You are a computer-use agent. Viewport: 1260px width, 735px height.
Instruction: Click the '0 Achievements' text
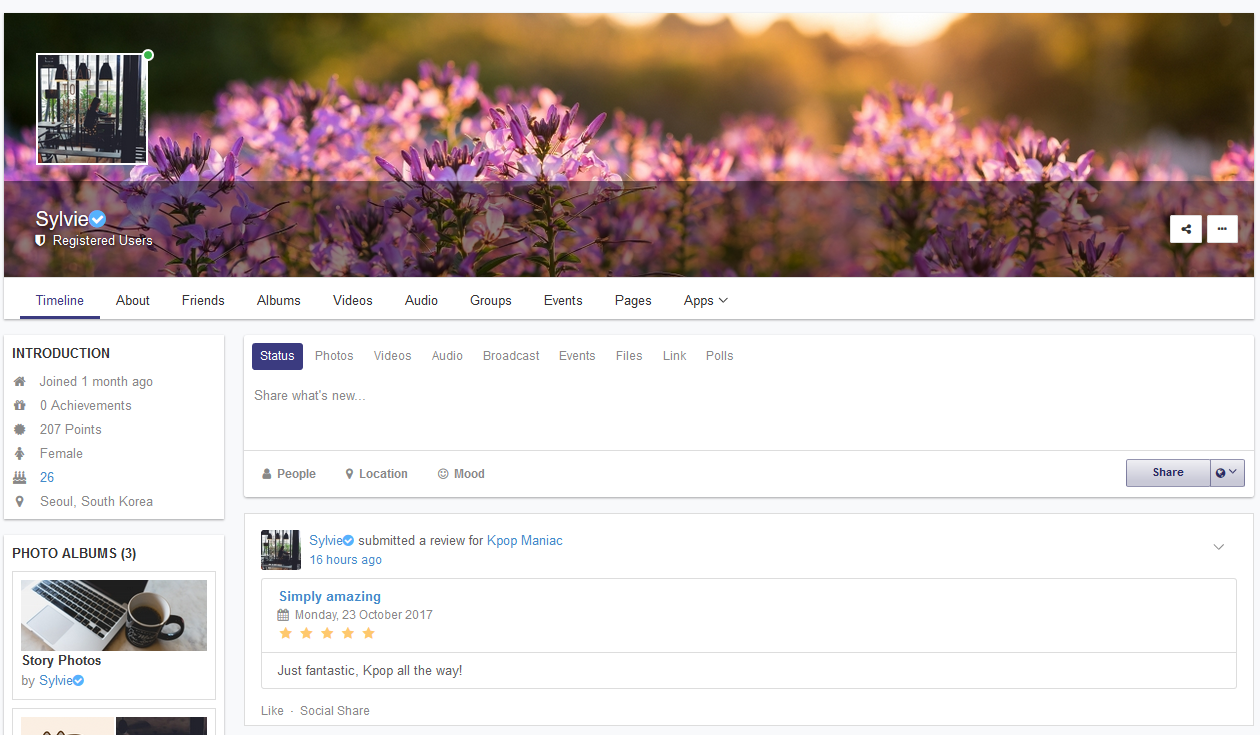86,406
